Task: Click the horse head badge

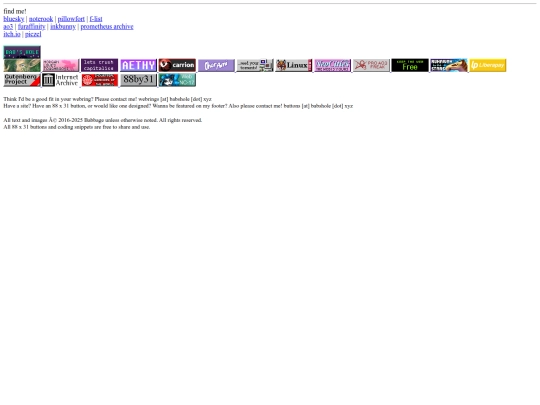Action: pyautogui.click(x=449, y=65)
